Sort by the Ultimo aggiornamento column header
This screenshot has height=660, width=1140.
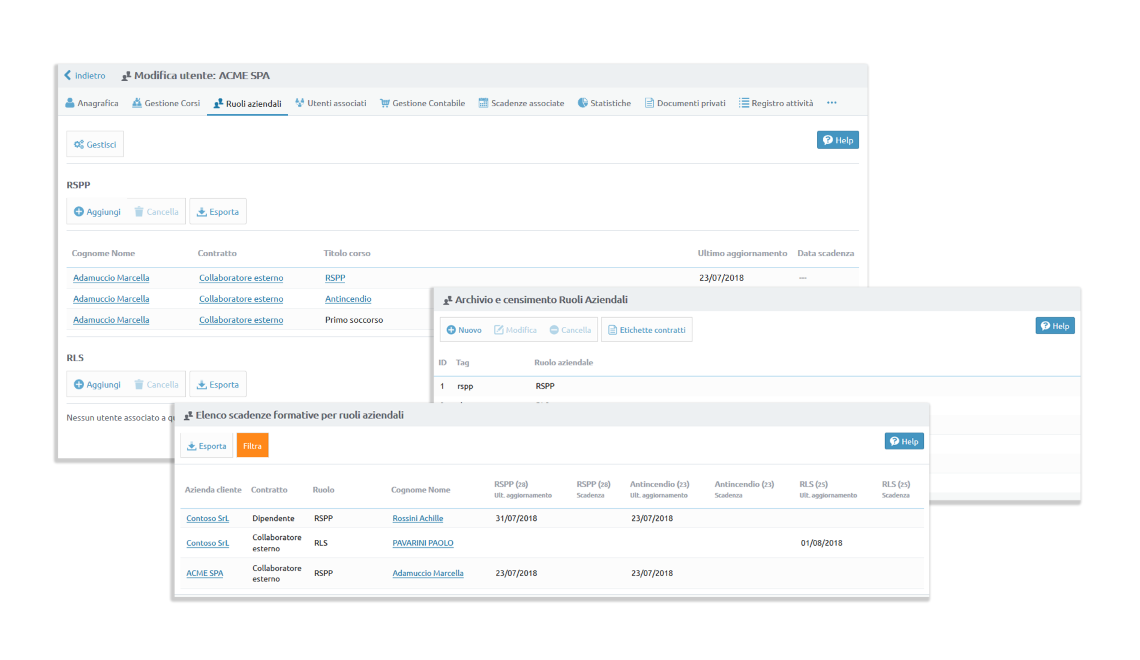click(x=742, y=253)
